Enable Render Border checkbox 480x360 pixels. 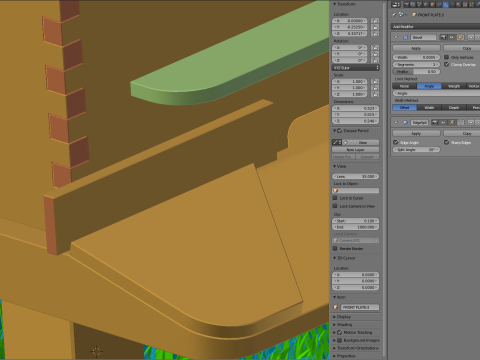pos(335,248)
